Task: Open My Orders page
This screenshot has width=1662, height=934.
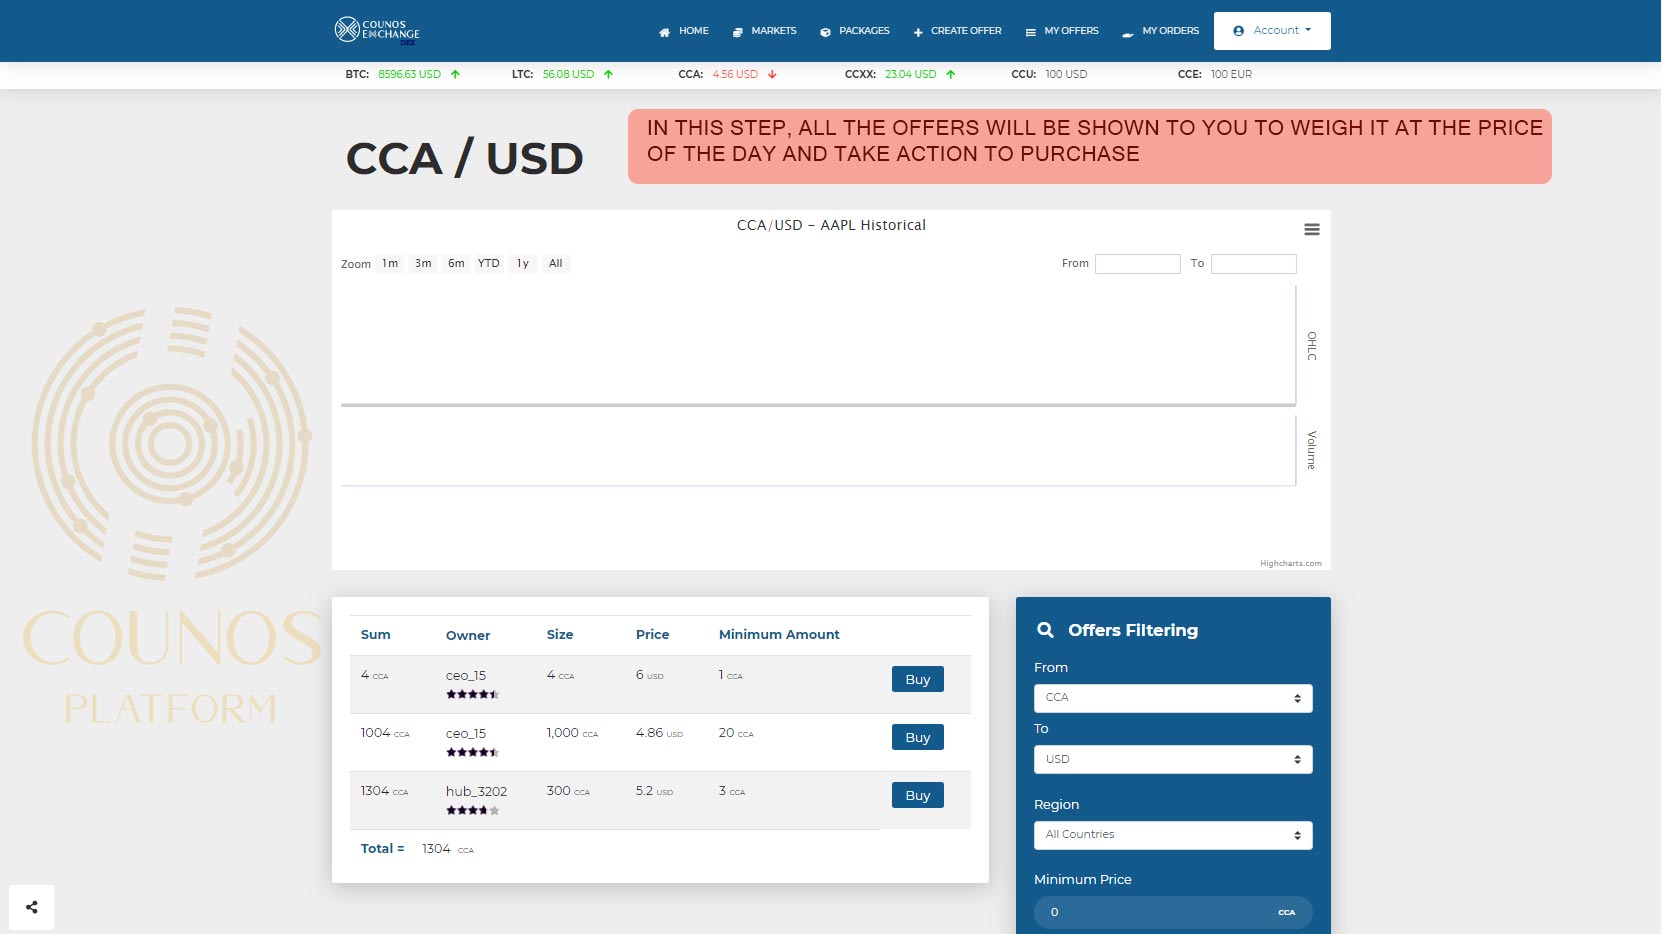Action: coord(1160,31)
